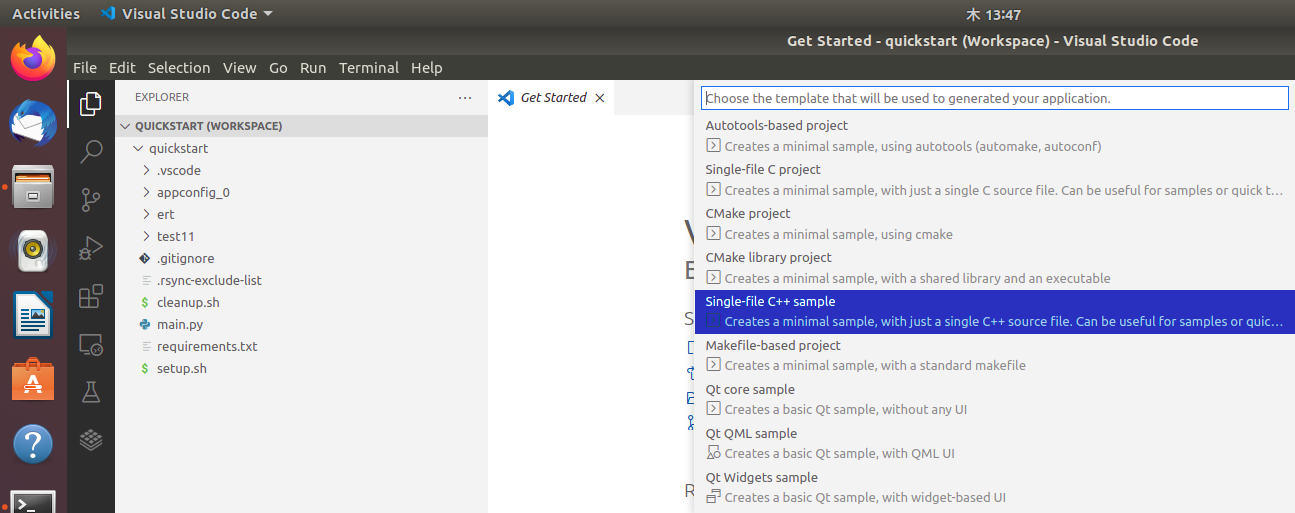Expand the appconfig_0 folder

301,192
